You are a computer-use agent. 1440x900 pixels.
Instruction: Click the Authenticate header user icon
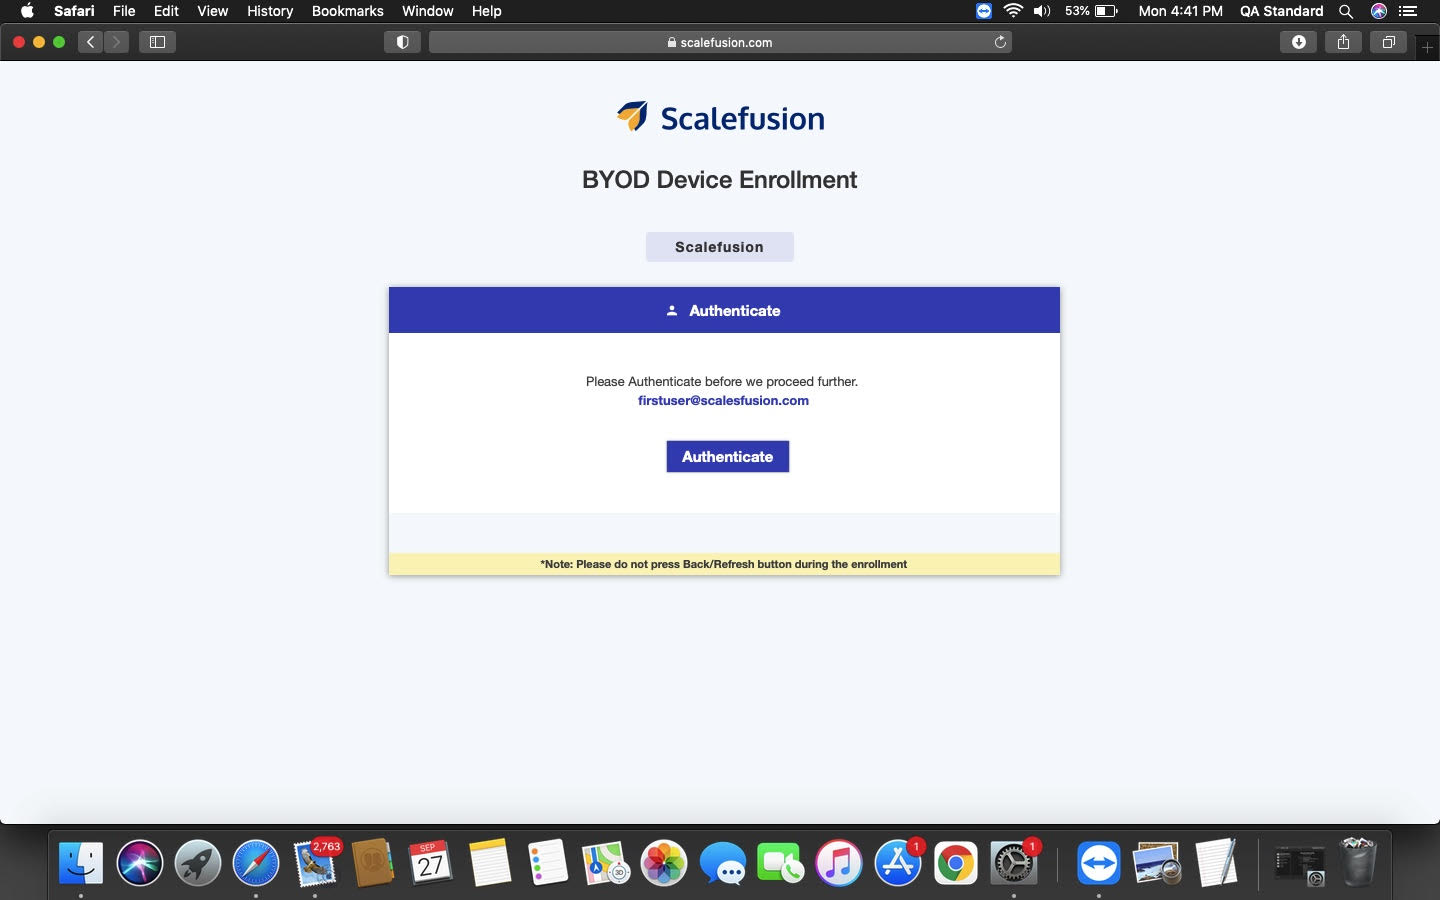[672, 311]
